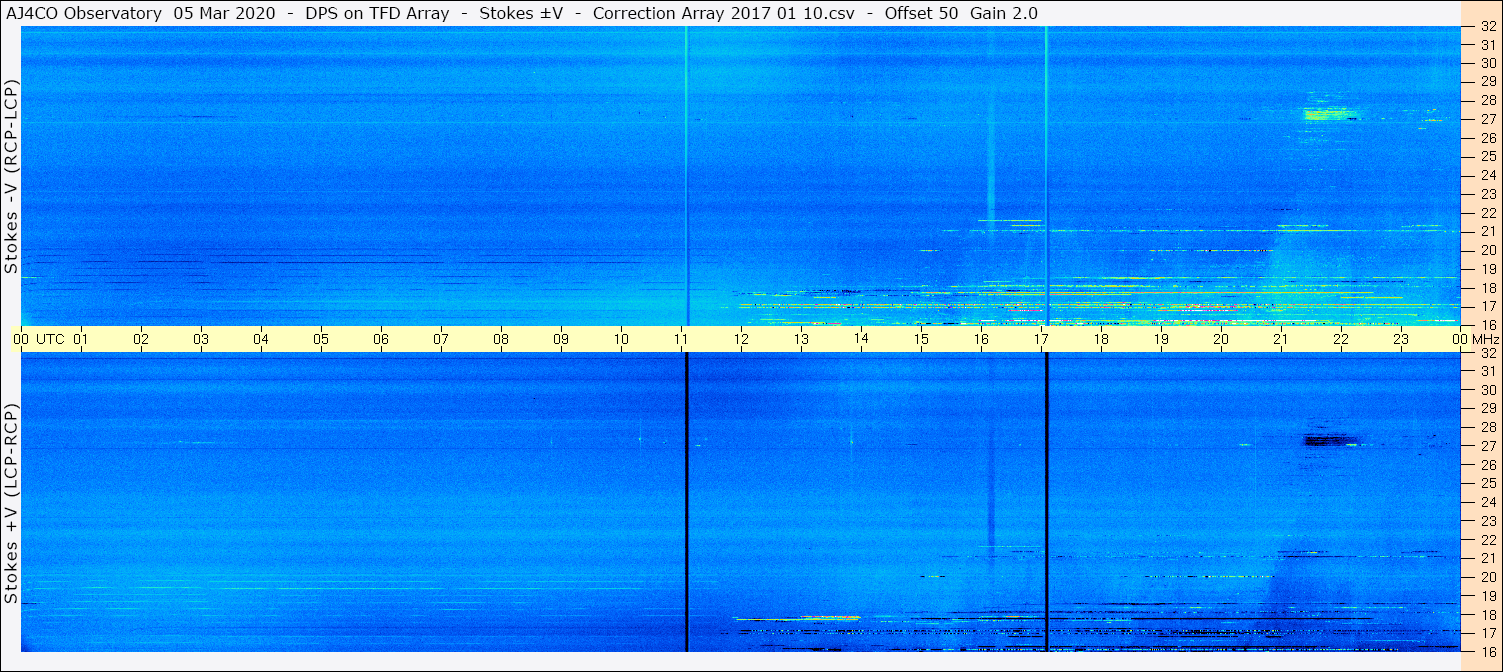Click the black vertical line near 17 UTC in Stokes +V
The width and height of the screenshot is (1503, 672).
point(1046,502)
